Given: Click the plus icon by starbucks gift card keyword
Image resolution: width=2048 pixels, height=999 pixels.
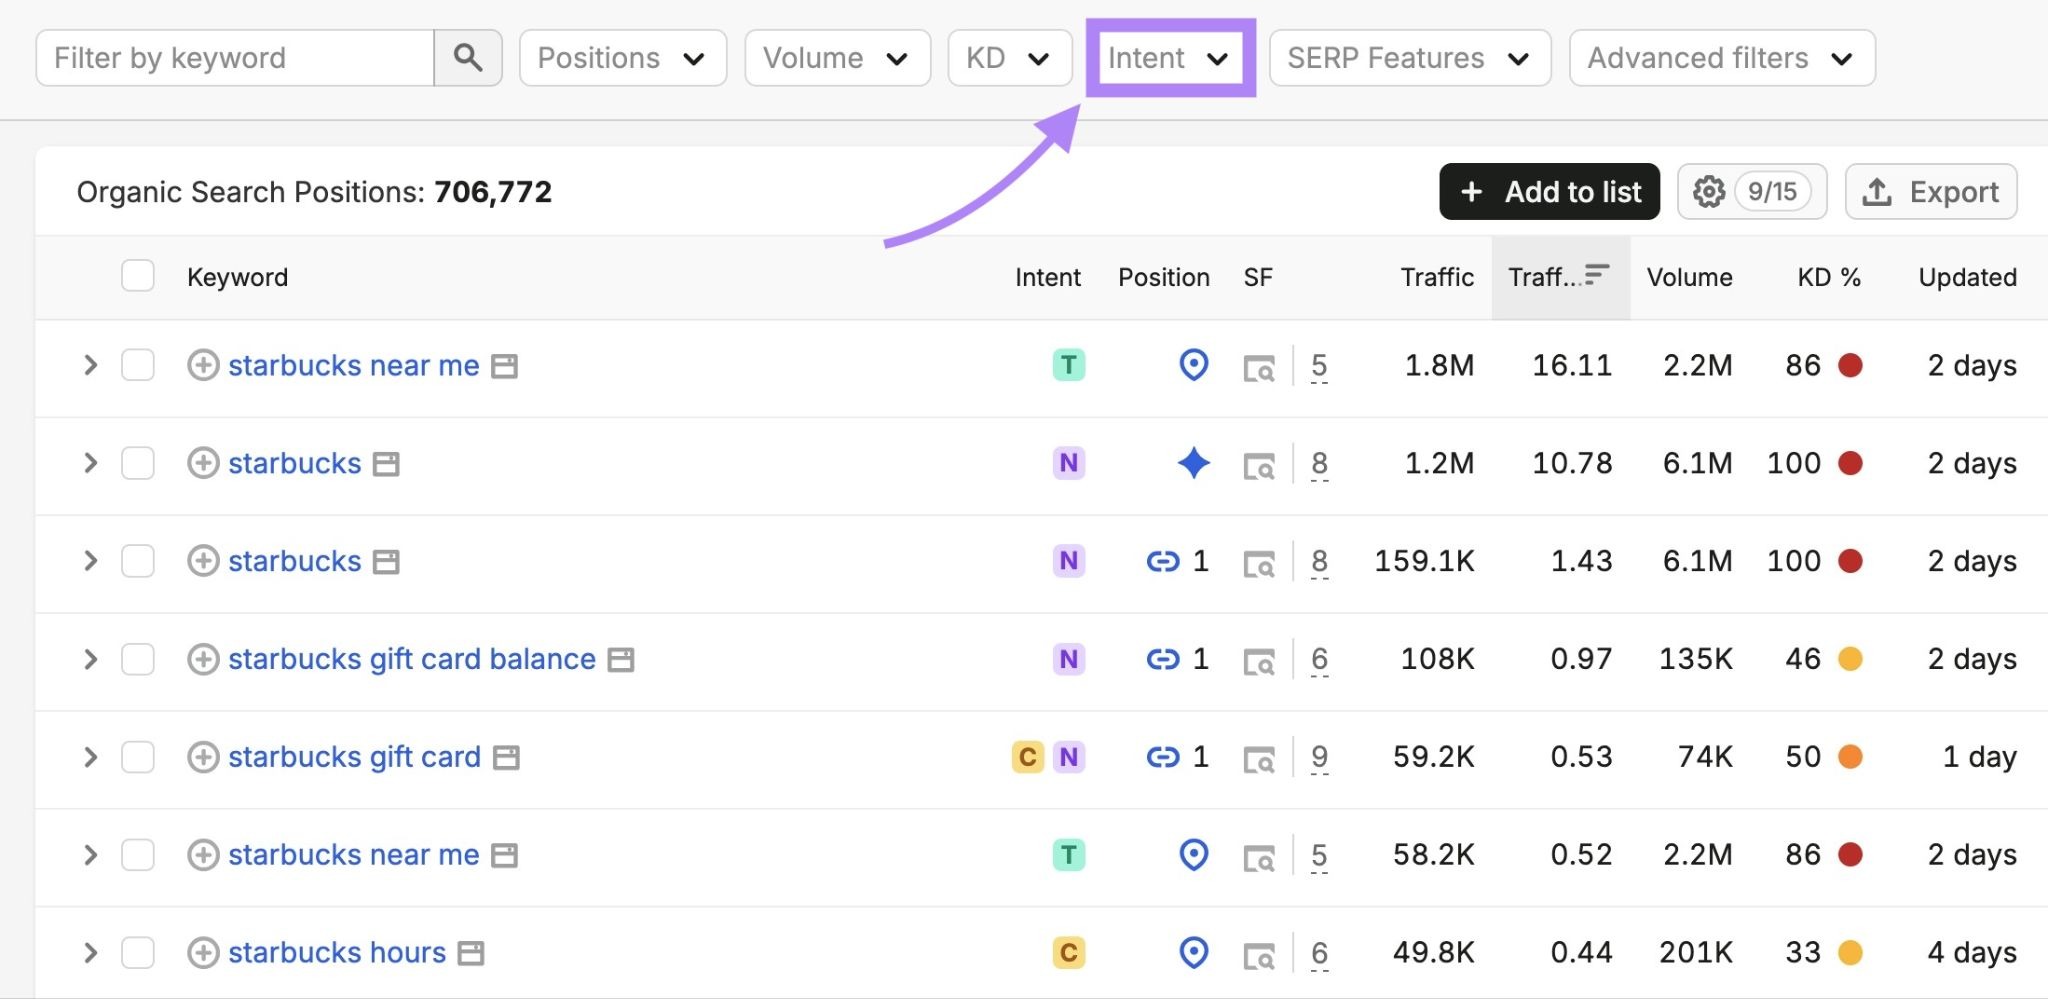Looking at the screenshot, I should [x=203, y=757].
